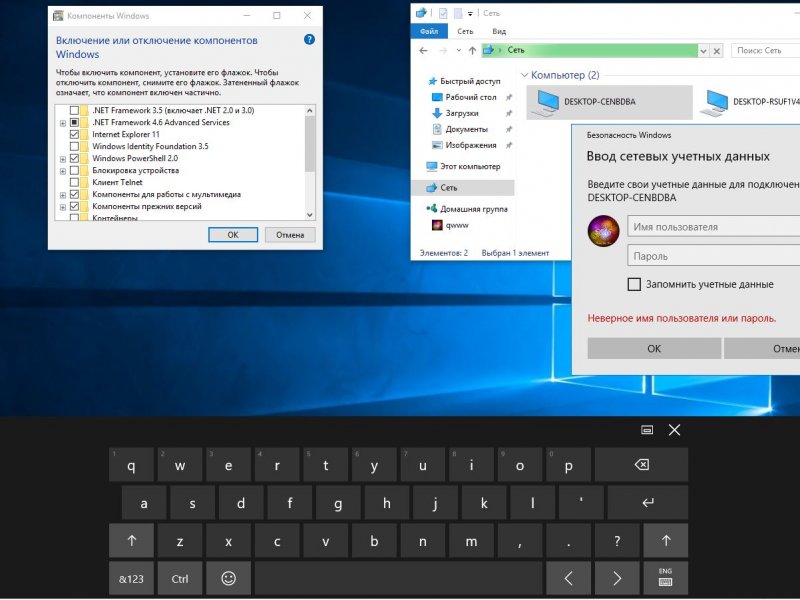Open the emoji panel on touch keyboard
The height and width of the screenshot is (600, 800).
tap(229, 579)
